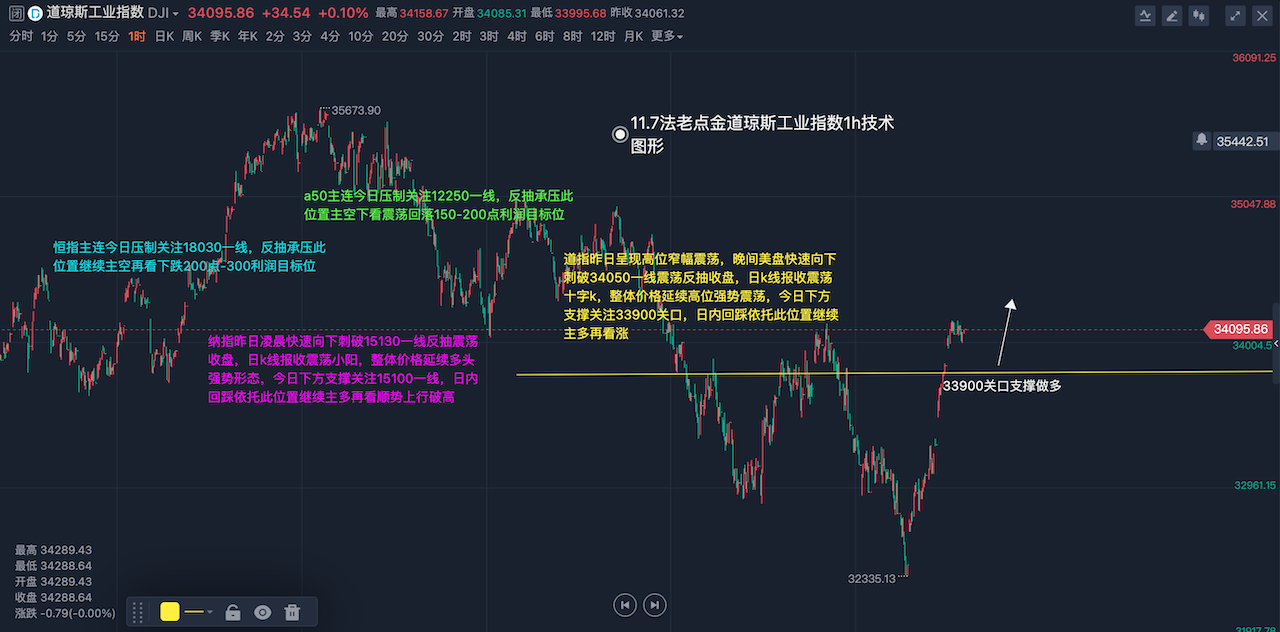Click the +0.10% change value

[345, 13]
